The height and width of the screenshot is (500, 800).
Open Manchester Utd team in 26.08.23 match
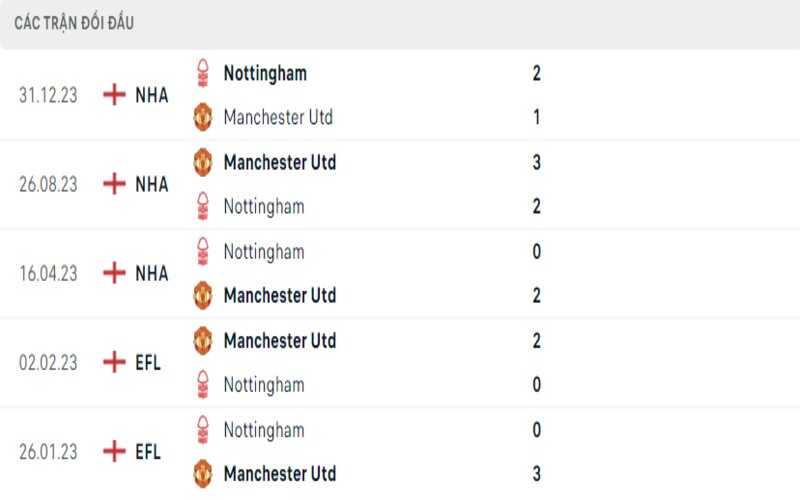279,162
